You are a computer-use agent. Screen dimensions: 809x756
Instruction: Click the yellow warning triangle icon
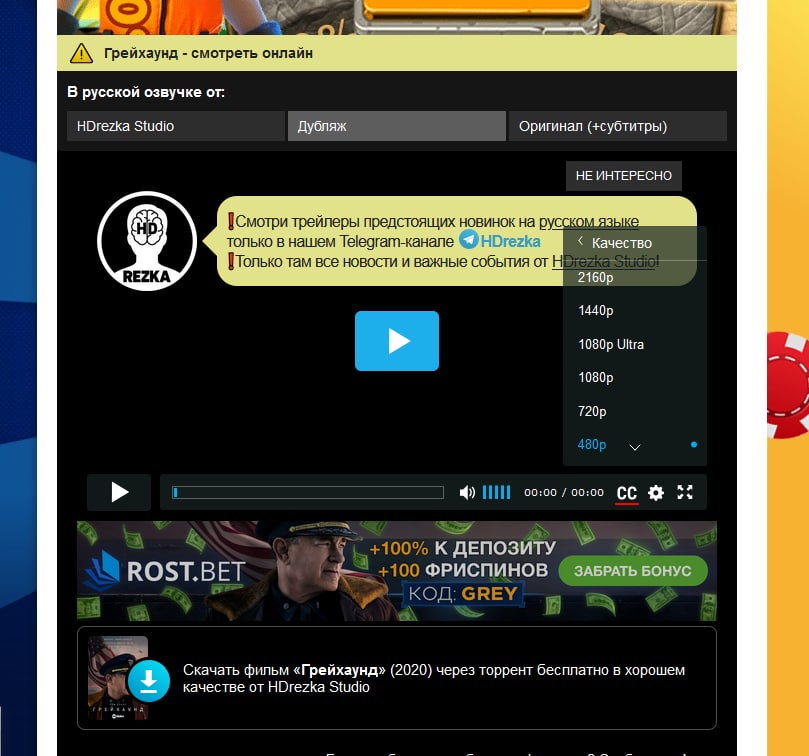[82, 53]
